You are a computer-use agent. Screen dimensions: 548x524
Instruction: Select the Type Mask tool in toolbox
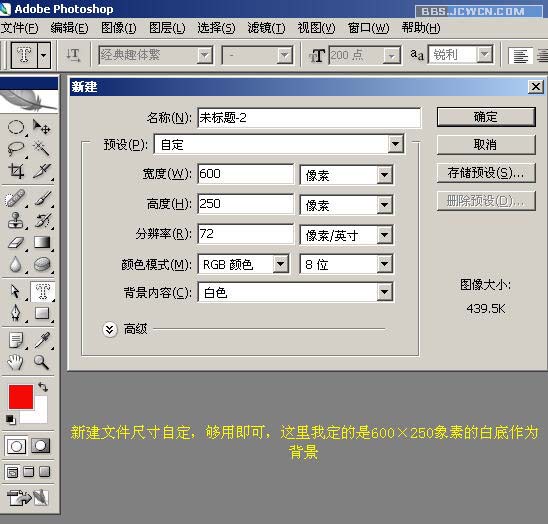(x=42, y=291)
